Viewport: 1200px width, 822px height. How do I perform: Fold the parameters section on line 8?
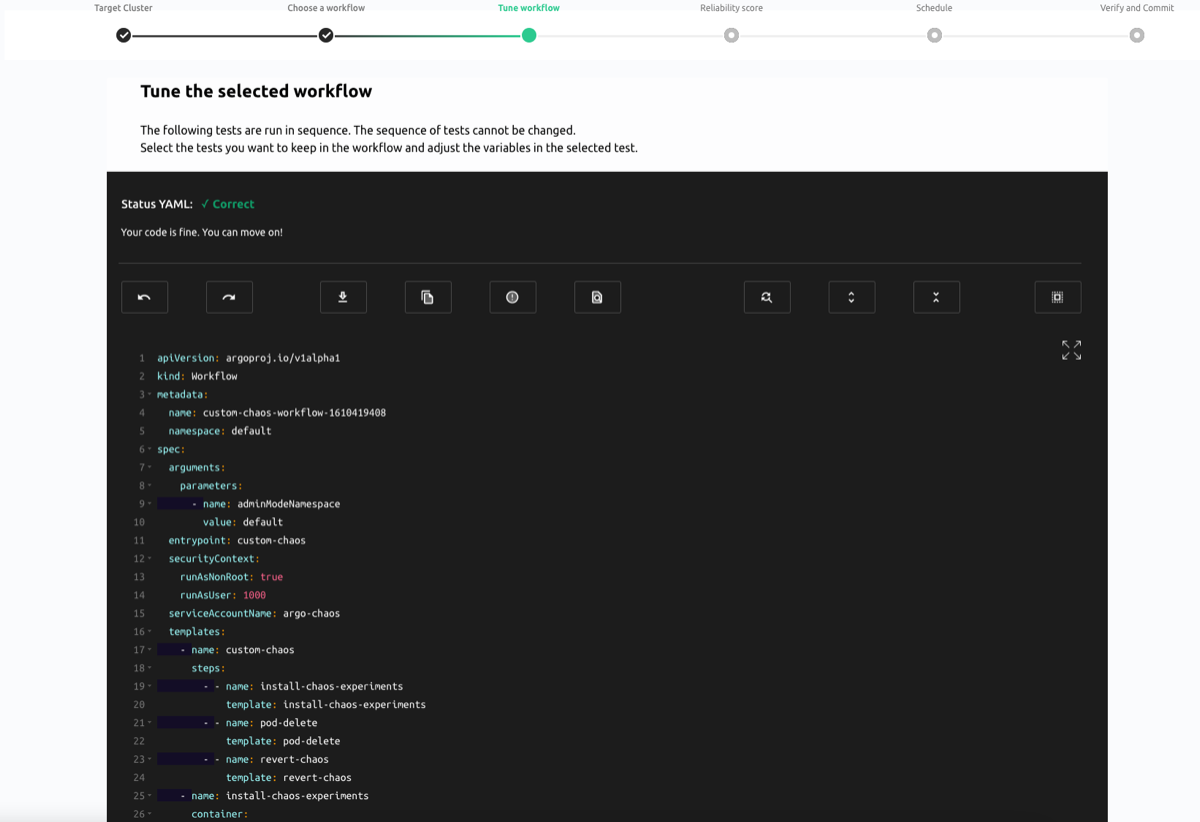(x=150, y=486)
